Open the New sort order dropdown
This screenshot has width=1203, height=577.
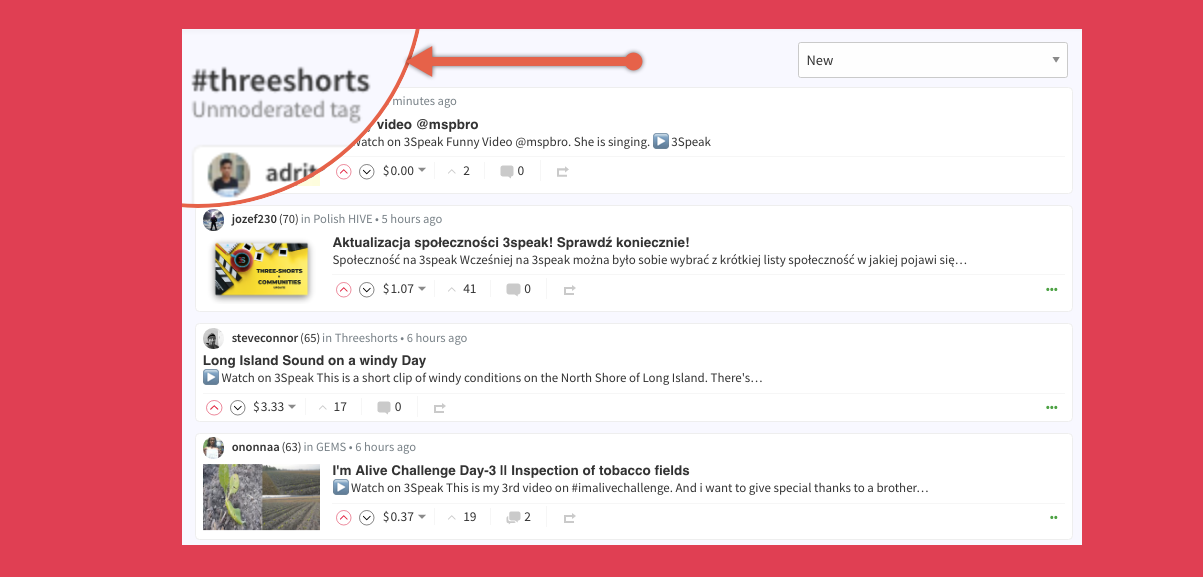click(x=932, y=60)
